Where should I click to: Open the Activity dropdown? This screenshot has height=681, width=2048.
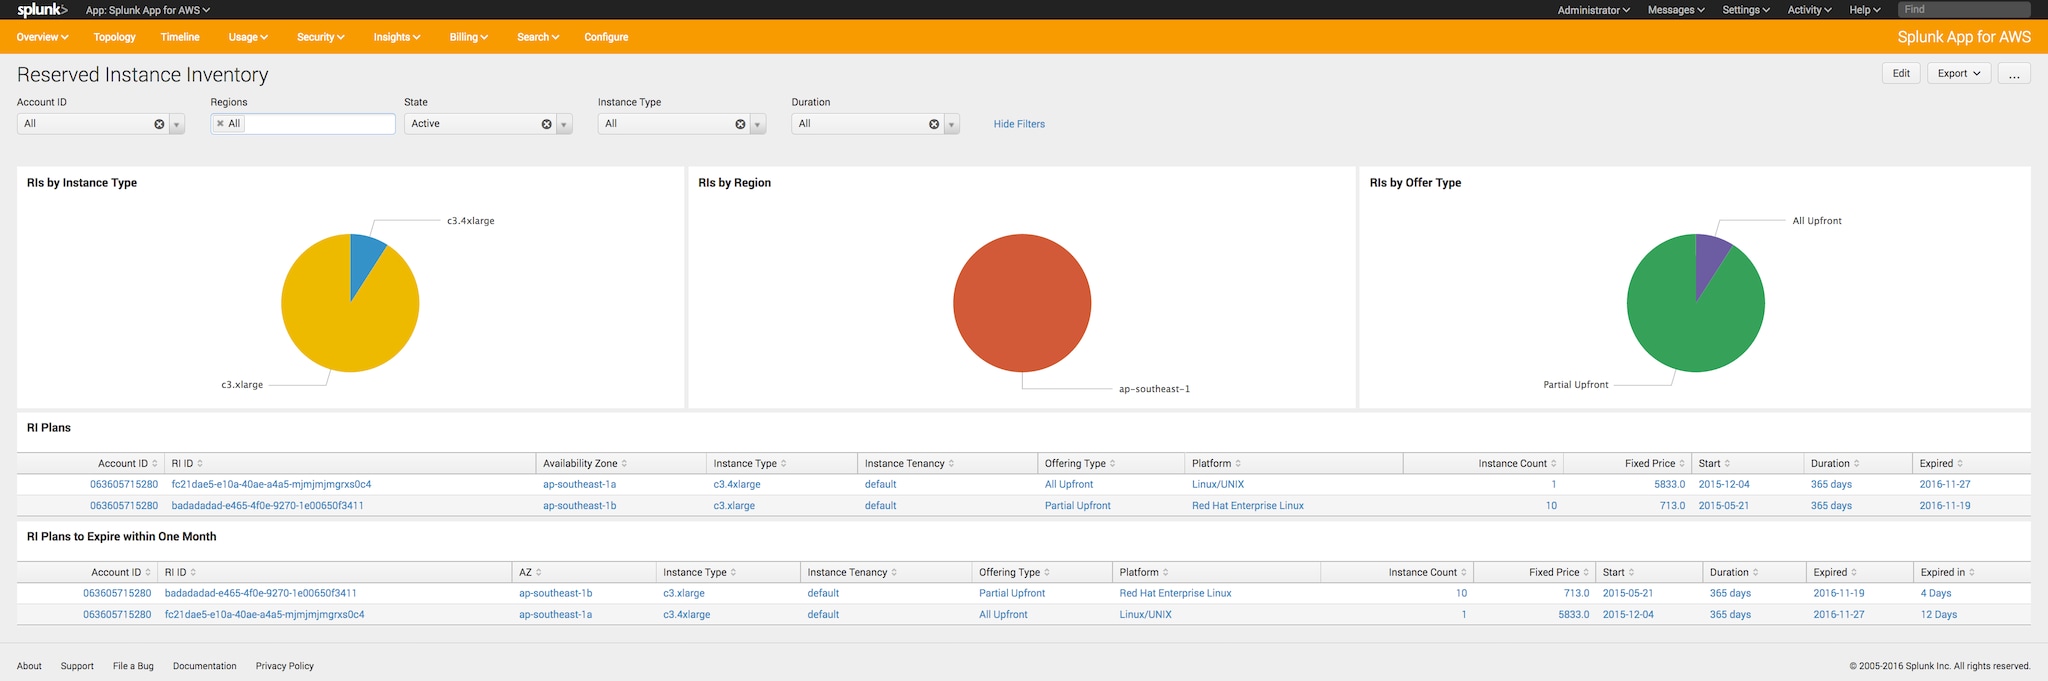coord(1810,10)
